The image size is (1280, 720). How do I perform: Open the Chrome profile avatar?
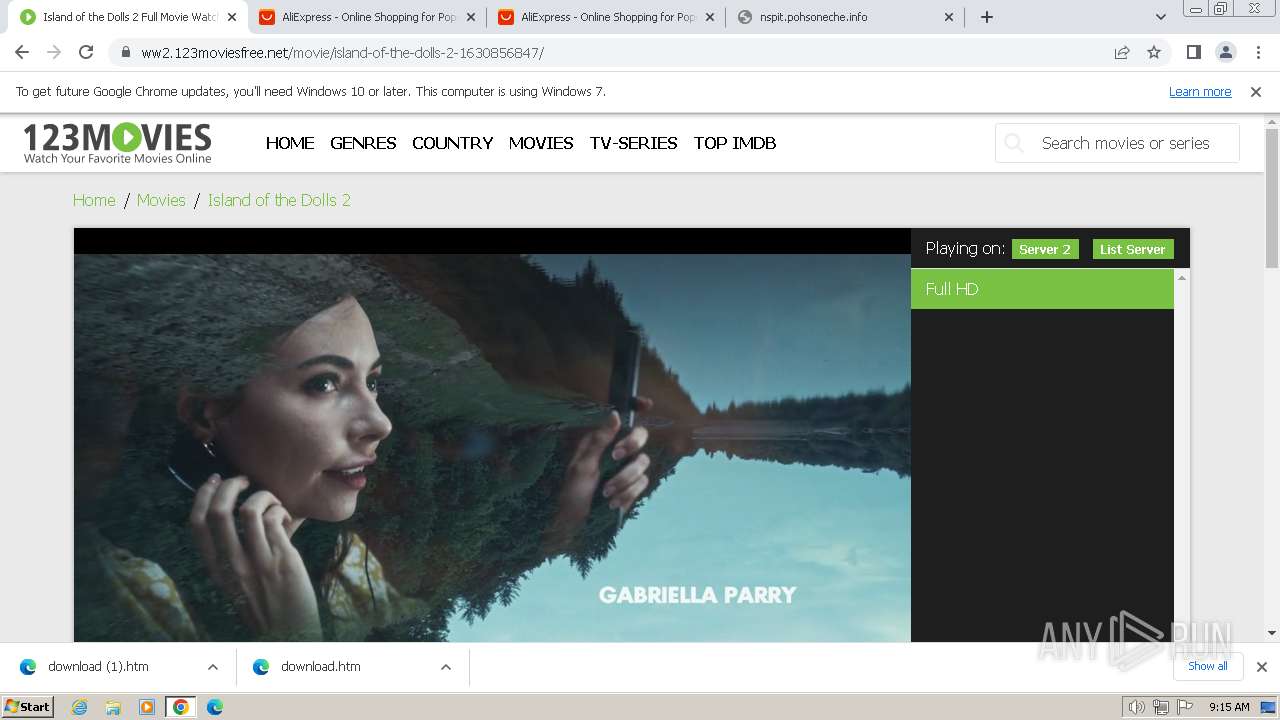(x=1225, y=53)
